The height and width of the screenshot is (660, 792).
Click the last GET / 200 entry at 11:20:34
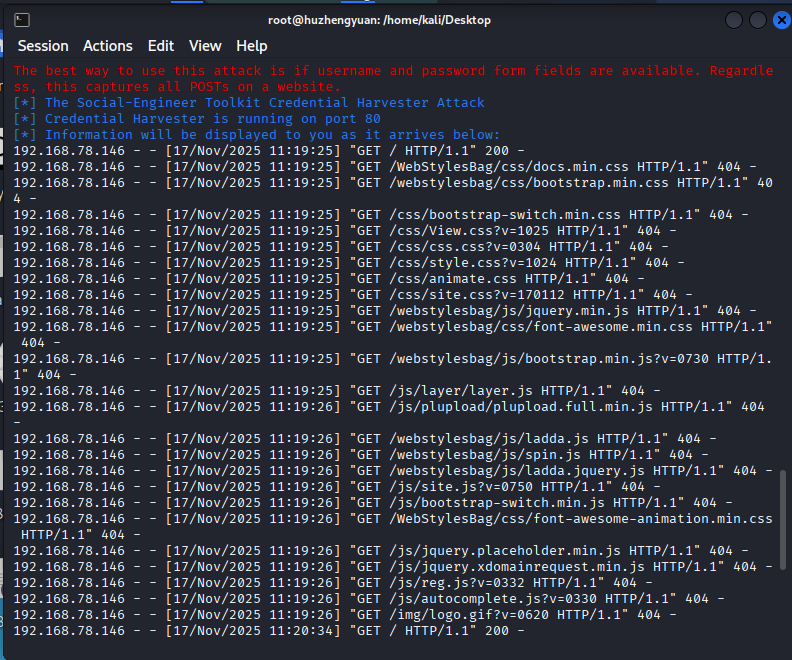269,631
